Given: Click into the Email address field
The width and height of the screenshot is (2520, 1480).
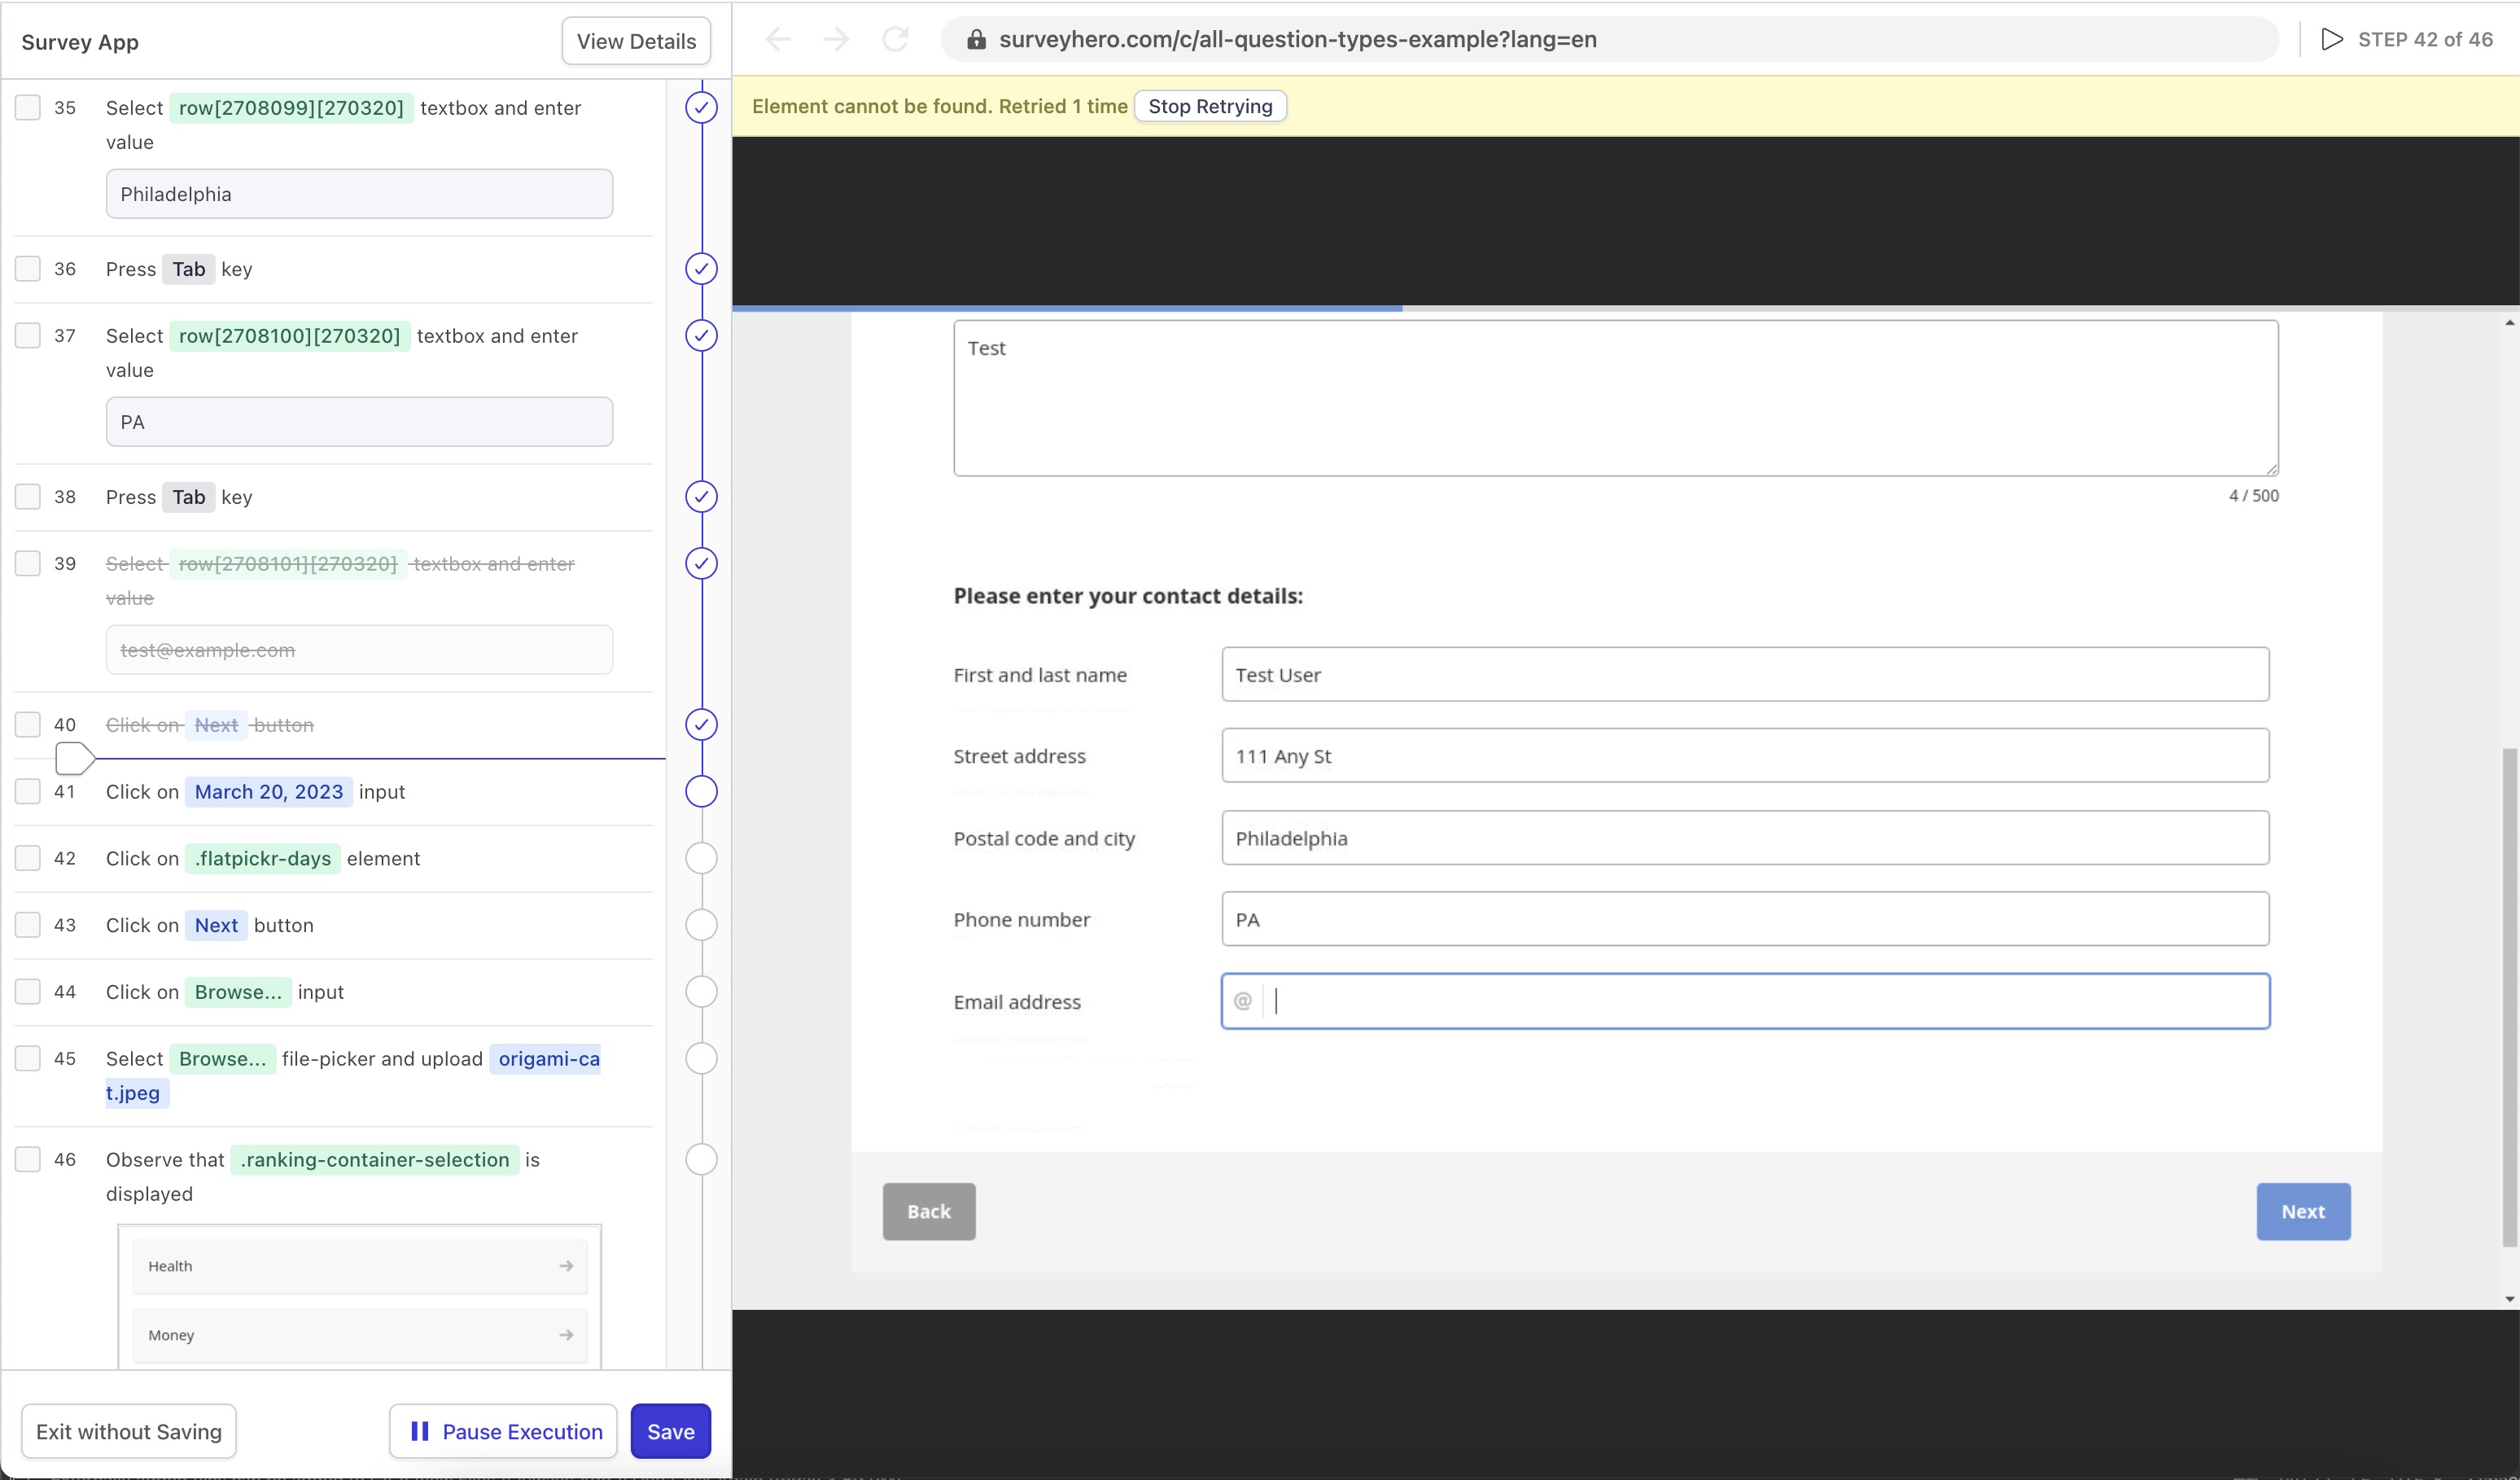Looking at the screenshot, I should click(1760, 1001).
